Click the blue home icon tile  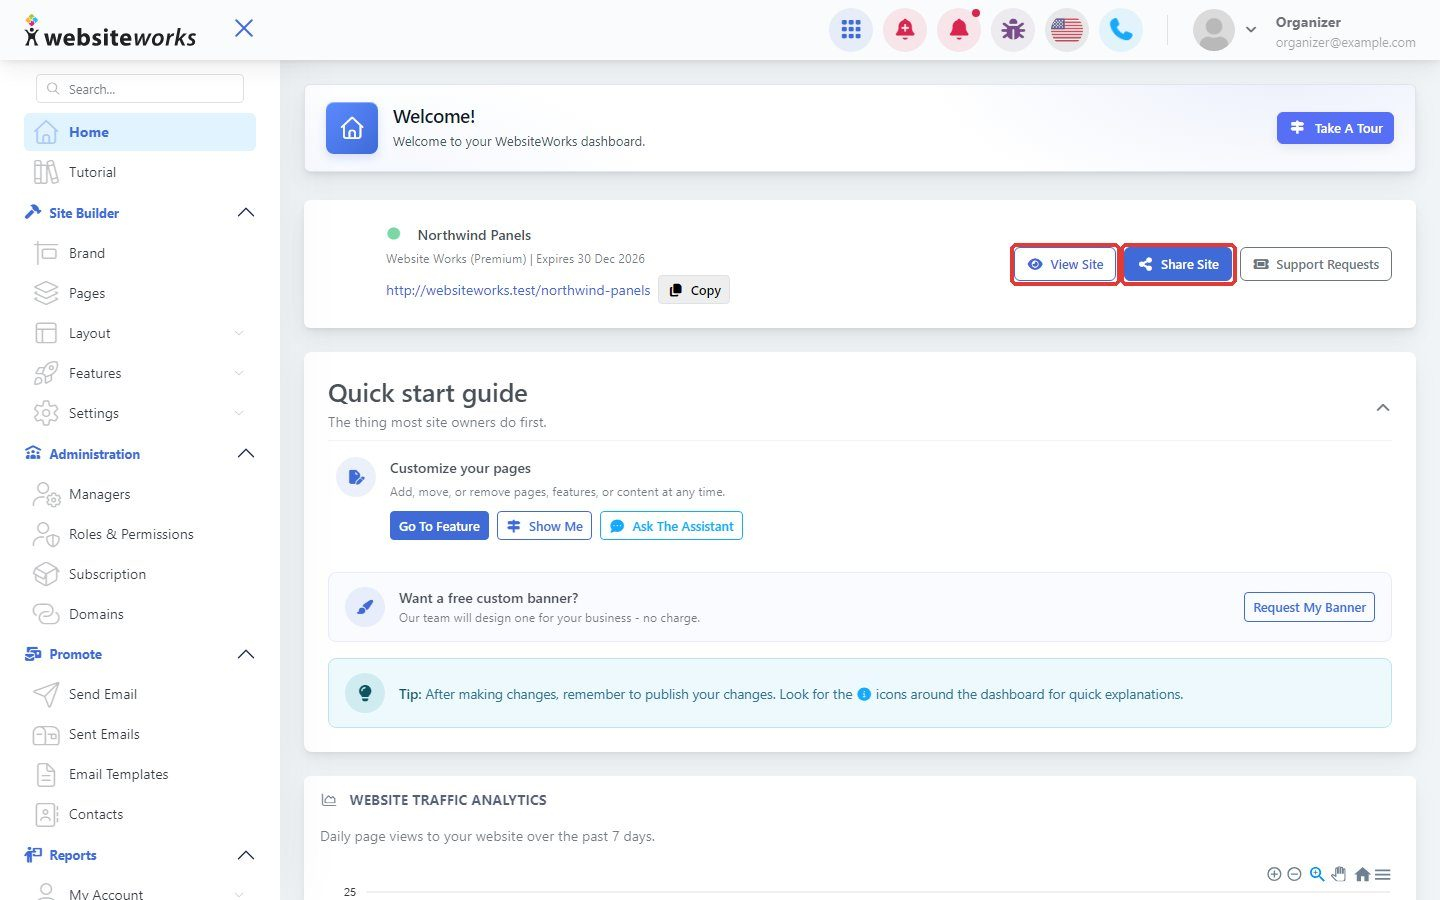(352, 128)
